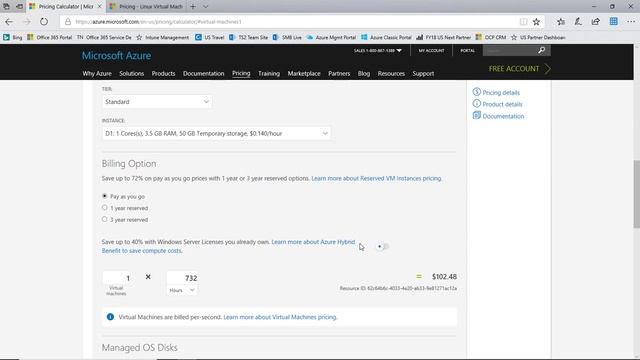Open the favorites hub icon
Image resolution: width=640 pixels, height=360 pixels.
pos(561,22)
